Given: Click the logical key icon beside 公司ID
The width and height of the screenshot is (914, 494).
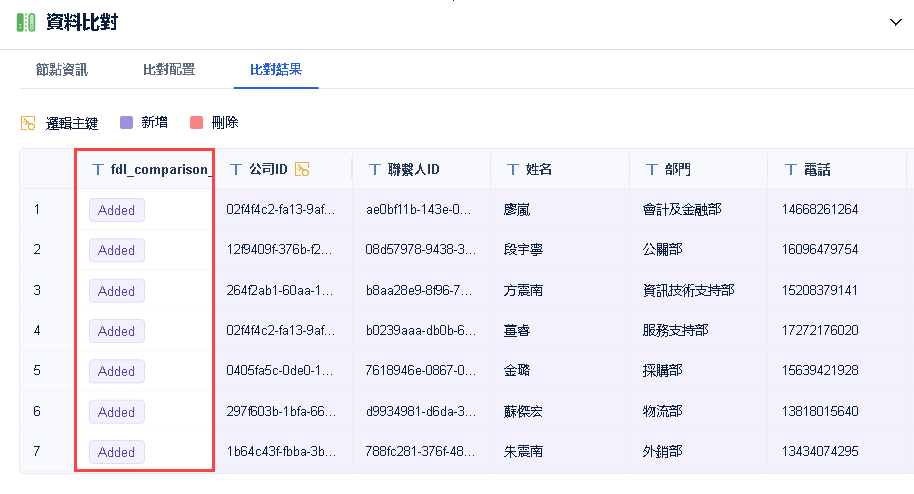Looking at the screenshot, I should point(302,169).
